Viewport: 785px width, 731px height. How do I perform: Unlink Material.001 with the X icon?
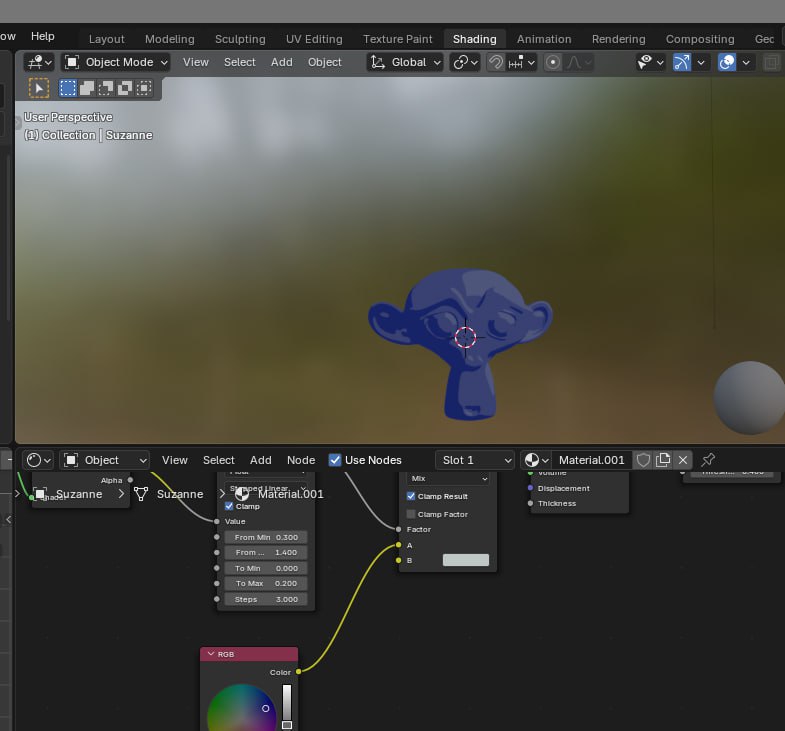click(x=683, y=460)
